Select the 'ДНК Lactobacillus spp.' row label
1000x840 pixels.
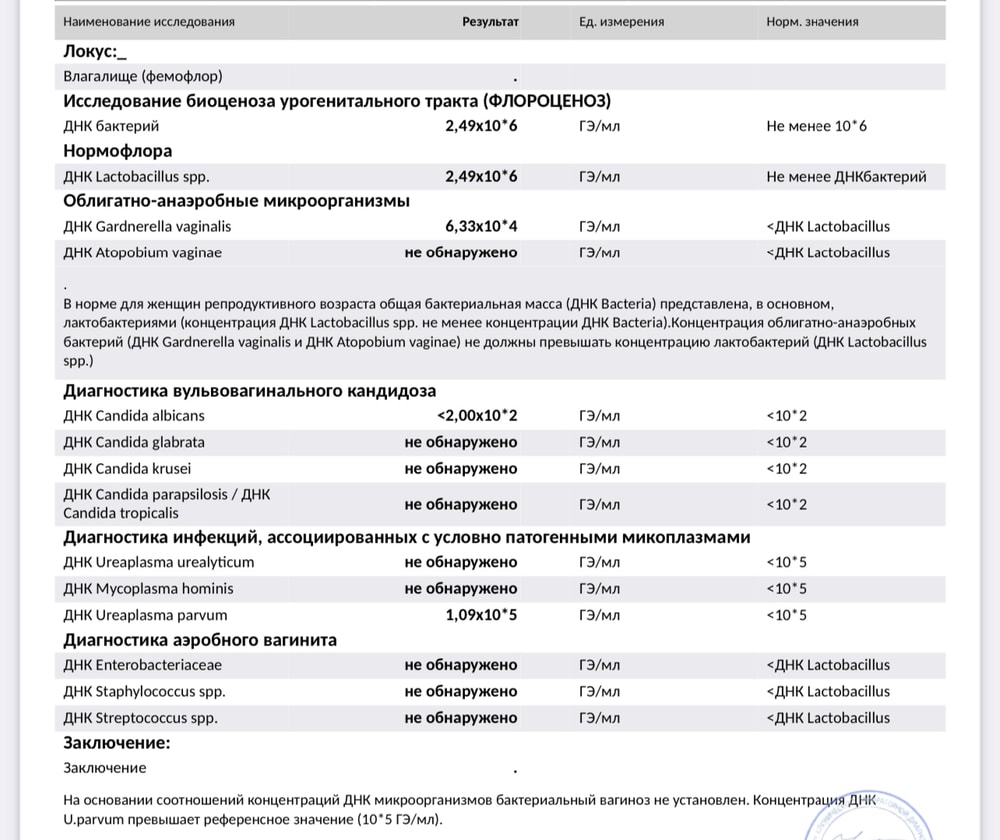pyautogui.click(x=135, y=177)
